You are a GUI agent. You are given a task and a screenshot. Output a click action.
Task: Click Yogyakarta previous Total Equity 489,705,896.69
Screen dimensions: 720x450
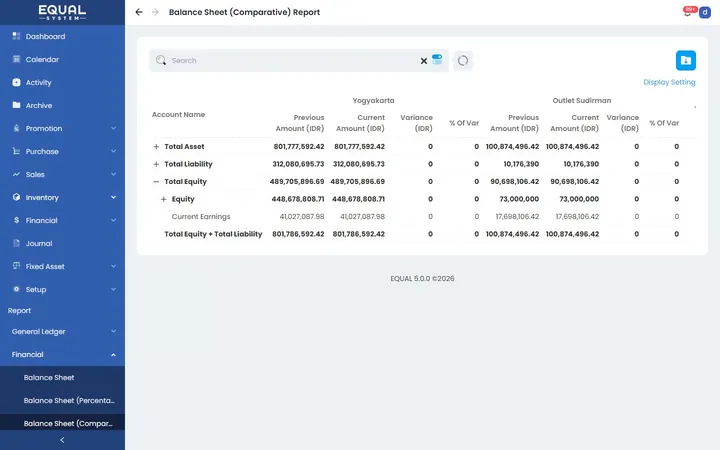coord(297,181)
